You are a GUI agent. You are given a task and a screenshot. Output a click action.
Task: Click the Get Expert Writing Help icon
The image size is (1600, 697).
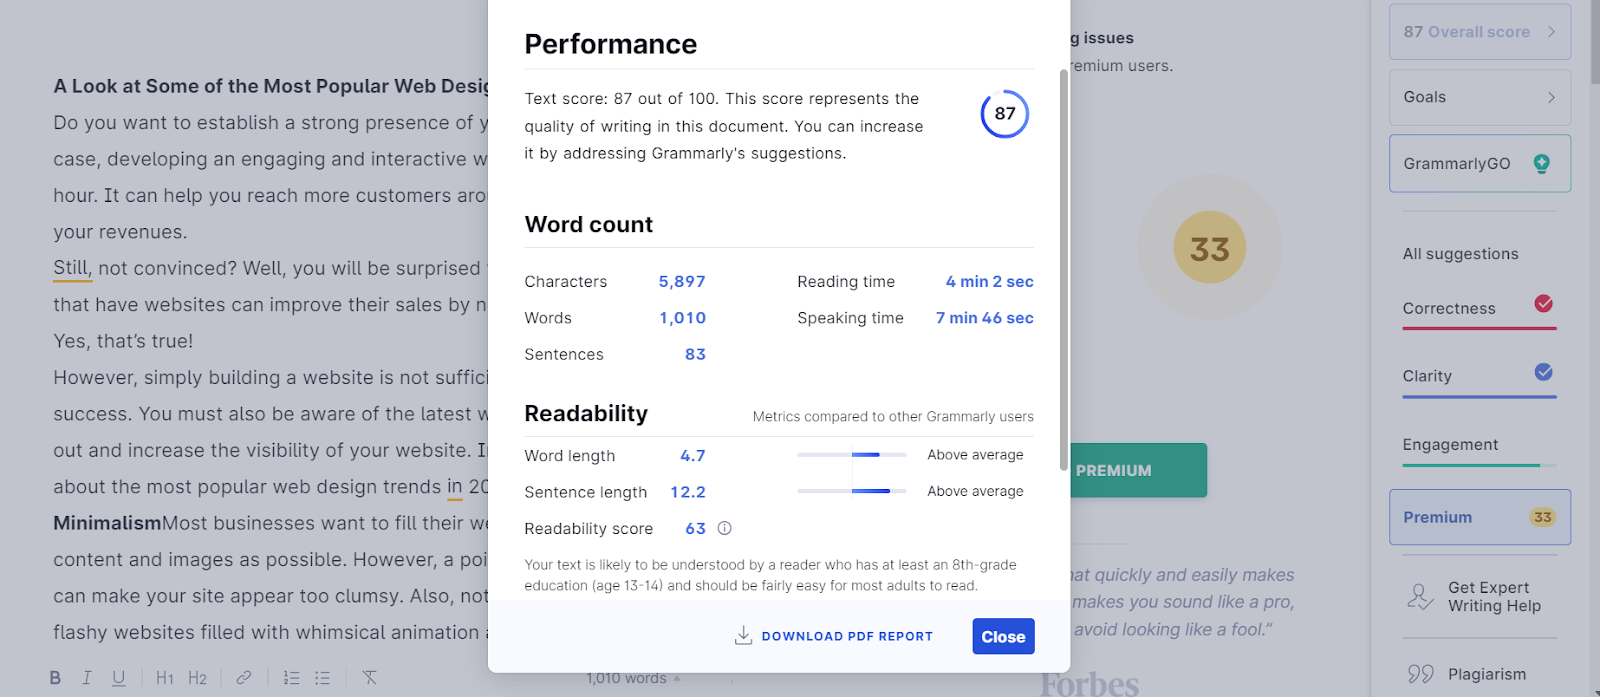1420,597
